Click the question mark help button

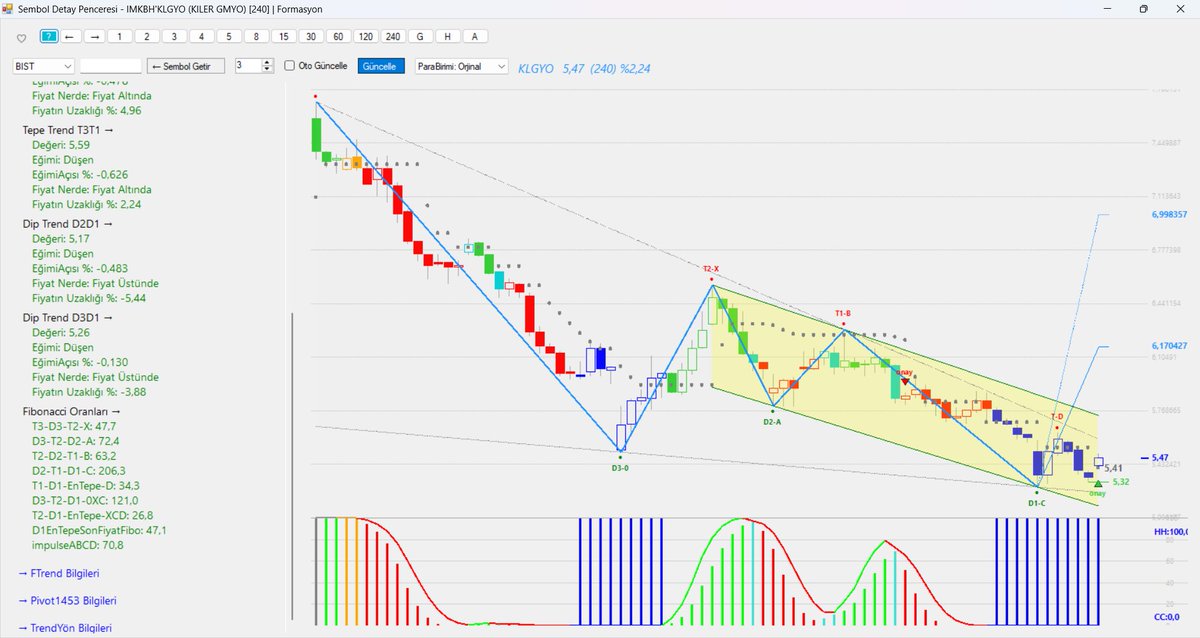49,36
